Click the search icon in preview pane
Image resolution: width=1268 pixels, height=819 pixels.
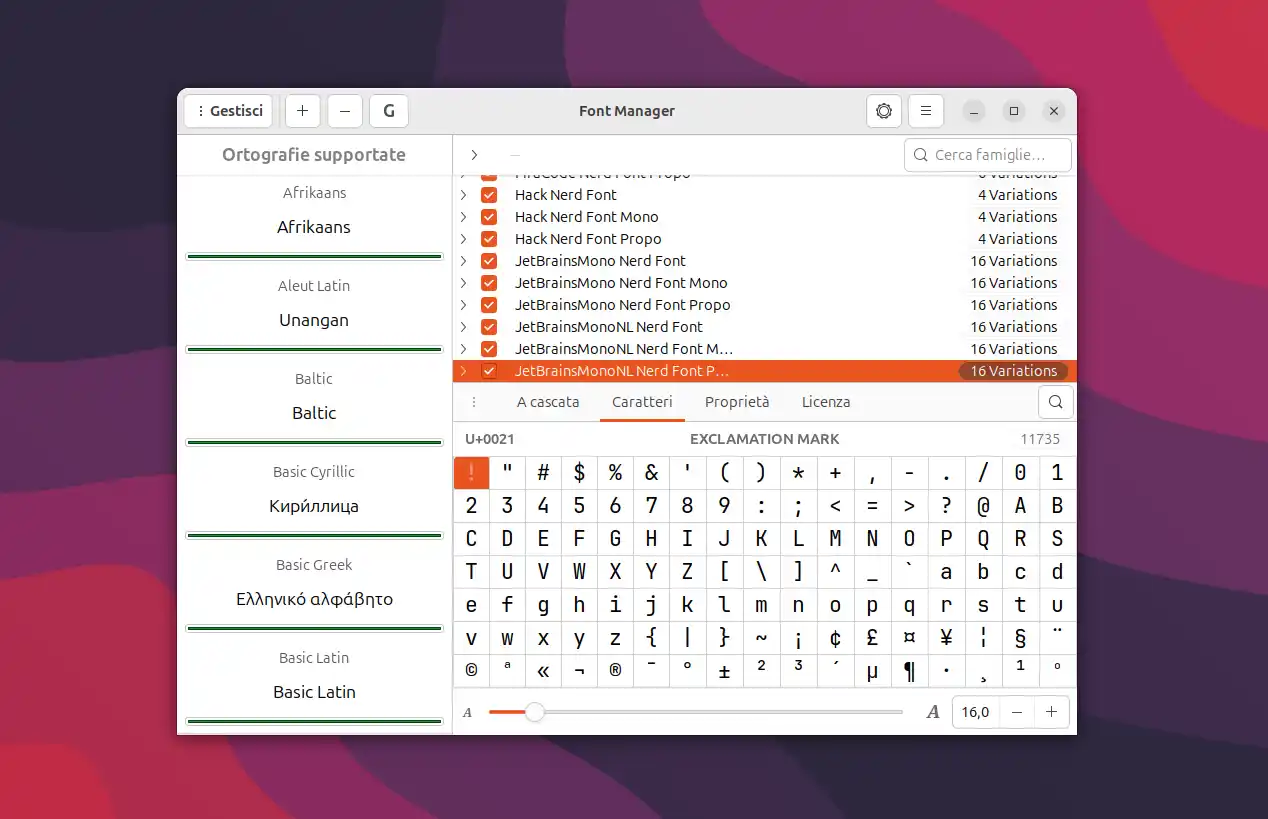[1056, 402]
